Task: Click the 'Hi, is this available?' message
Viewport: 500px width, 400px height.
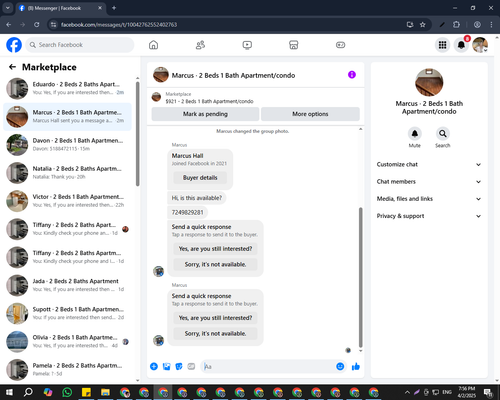Action: pos(197,198)
